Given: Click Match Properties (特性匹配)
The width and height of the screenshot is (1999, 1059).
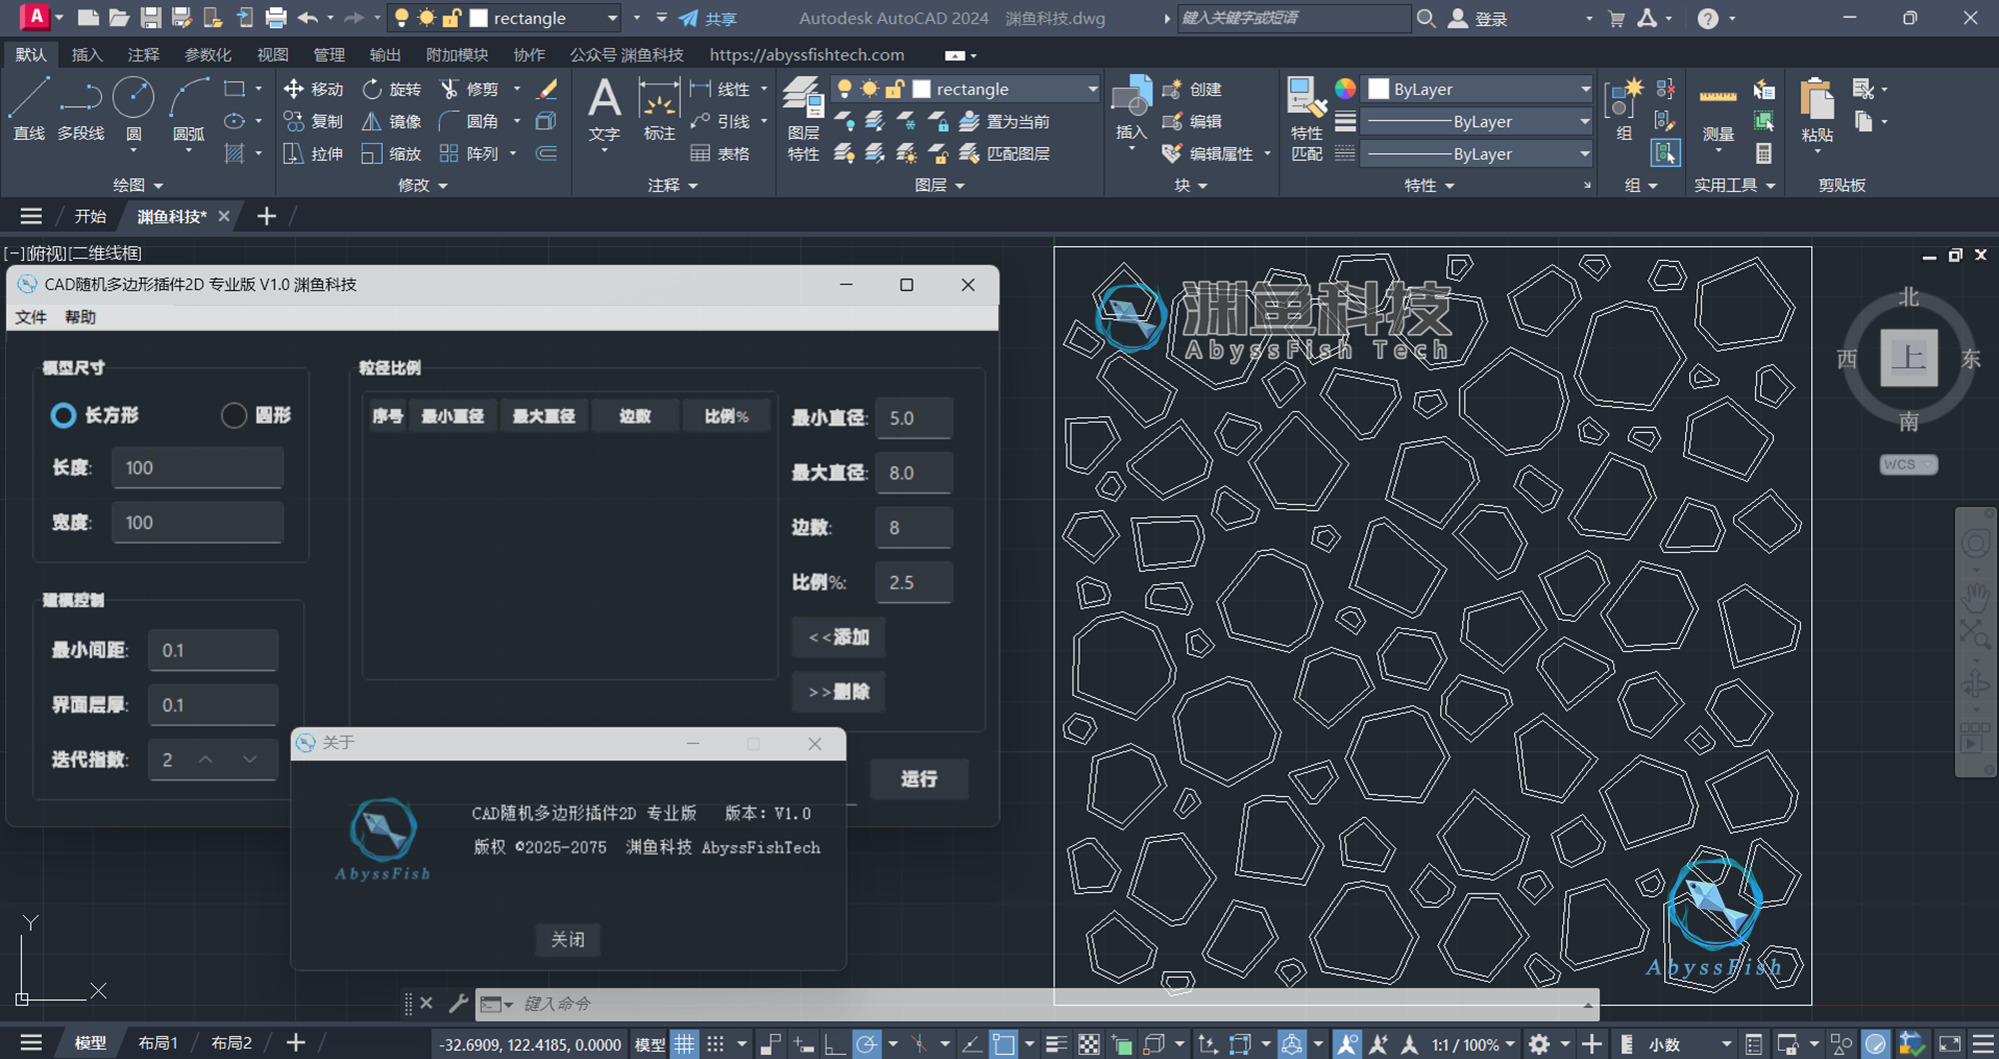Looking at the screenshot, I should (x=1306, y=118).
